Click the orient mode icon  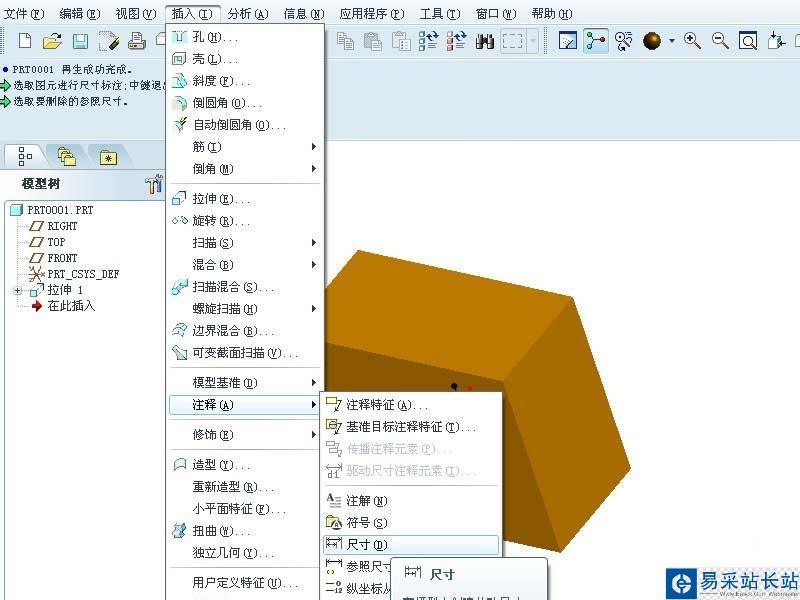pyautogui.click(x=623, y=41)
